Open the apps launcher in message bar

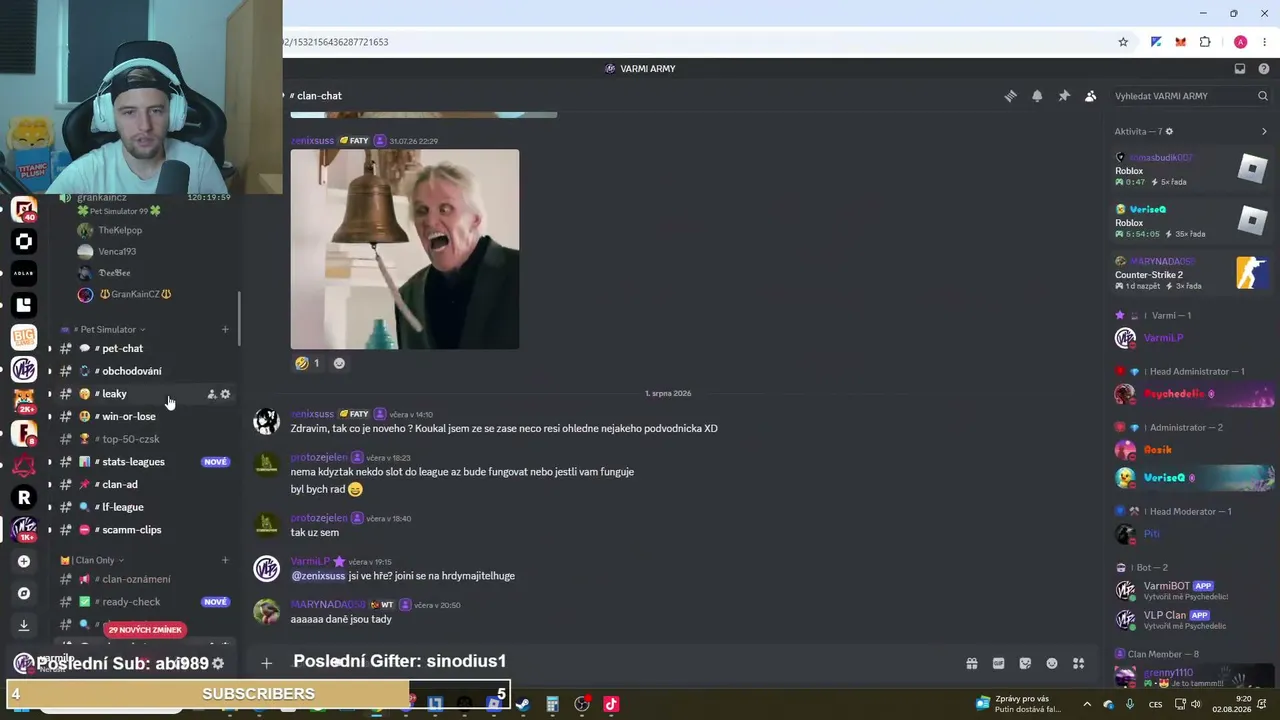[1079, 663]
